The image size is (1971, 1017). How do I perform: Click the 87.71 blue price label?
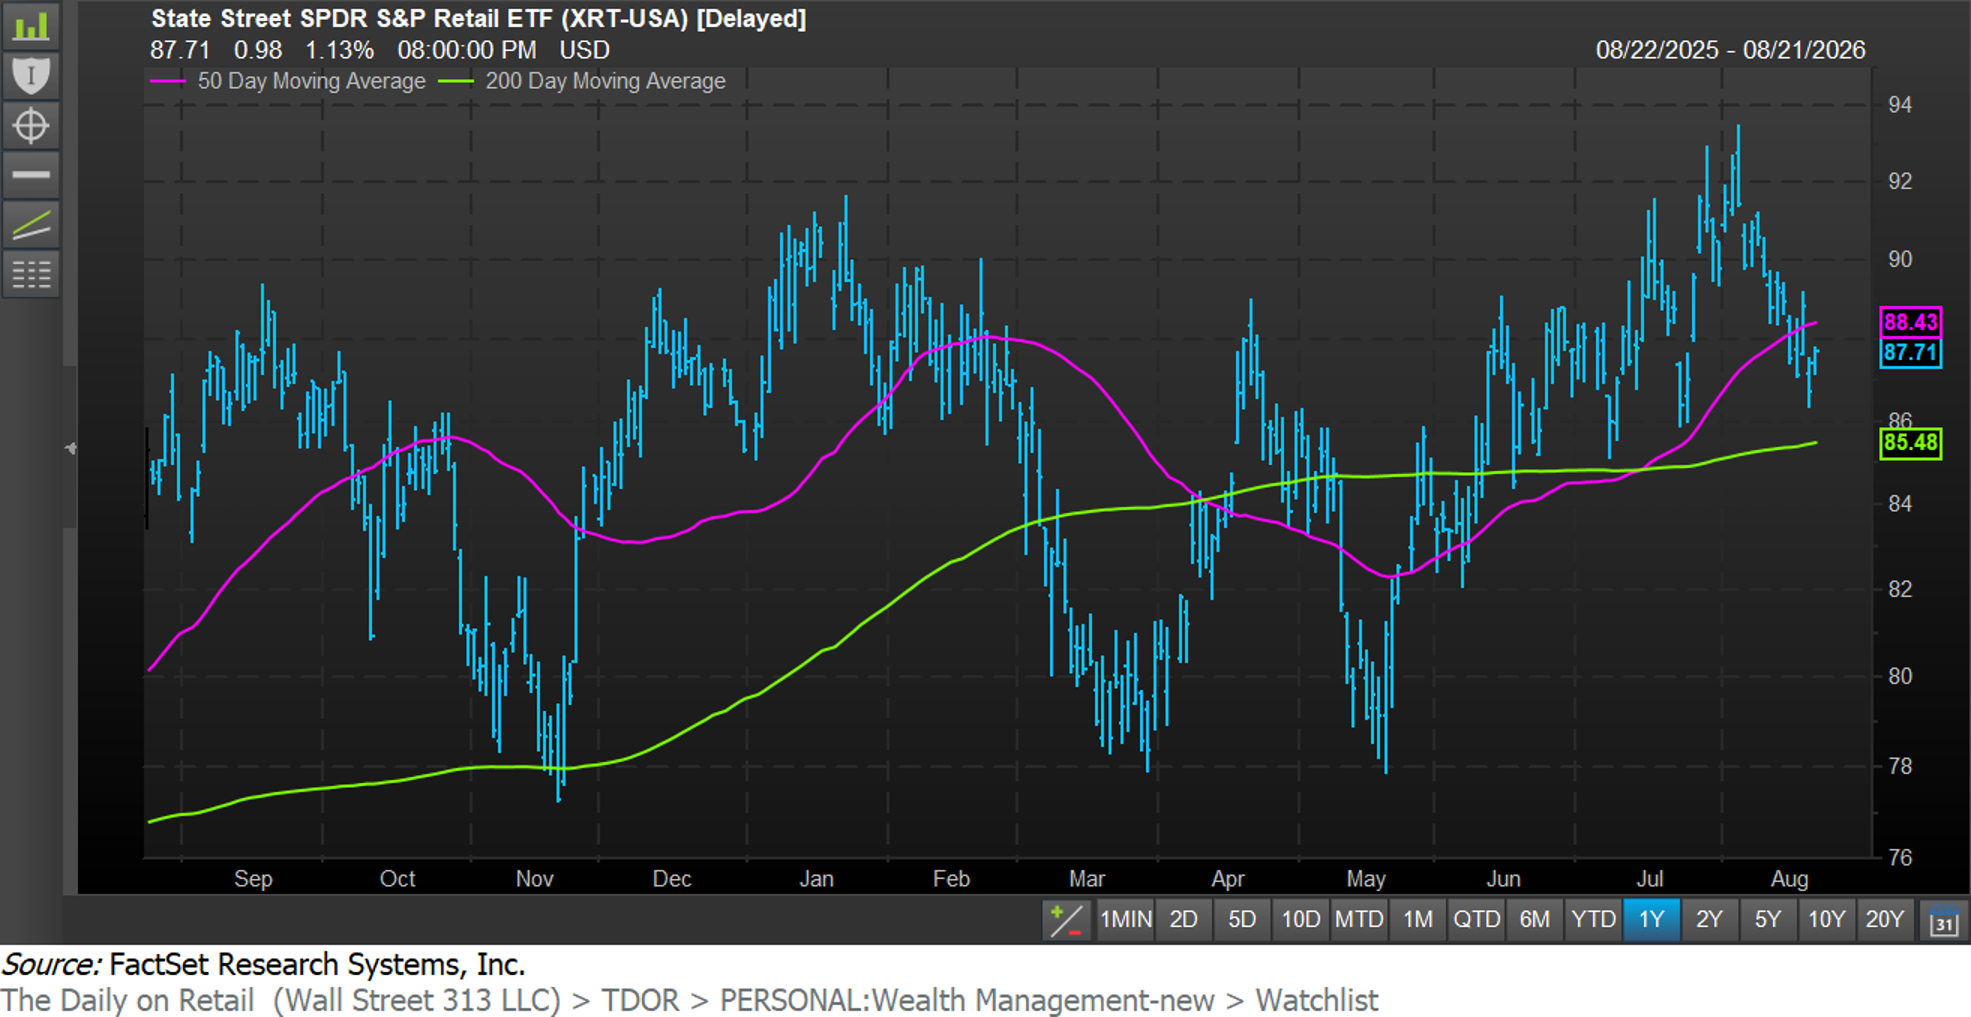(x=1910, y=352)
